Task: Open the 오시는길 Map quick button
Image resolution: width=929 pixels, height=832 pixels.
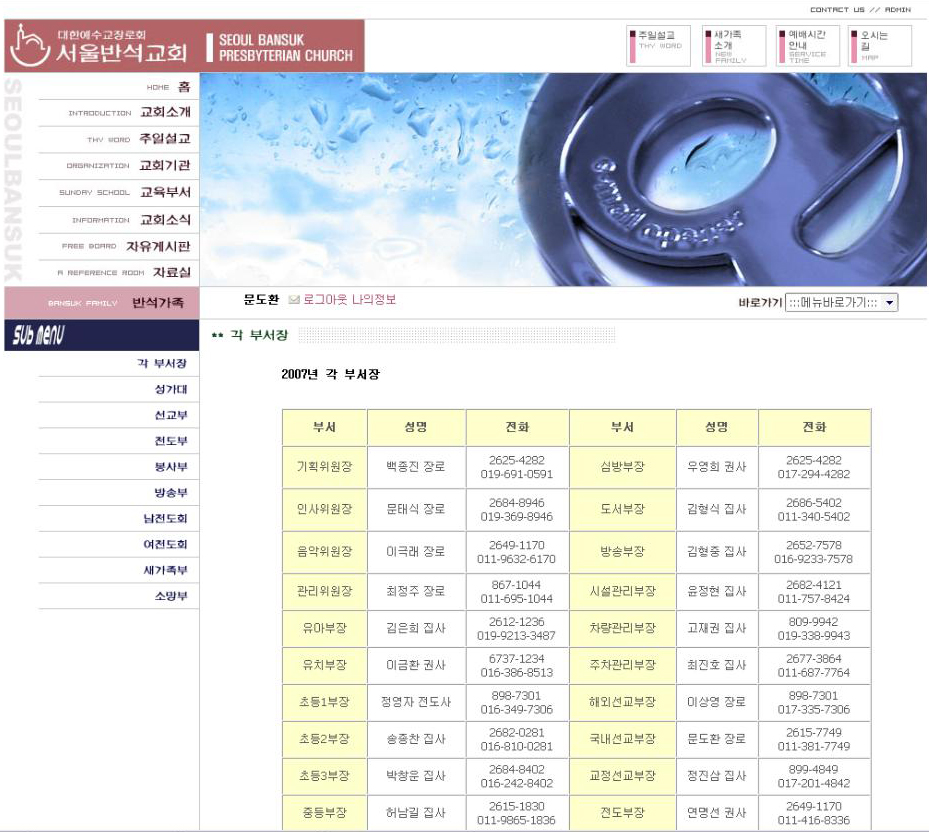Action: point(880,46)
